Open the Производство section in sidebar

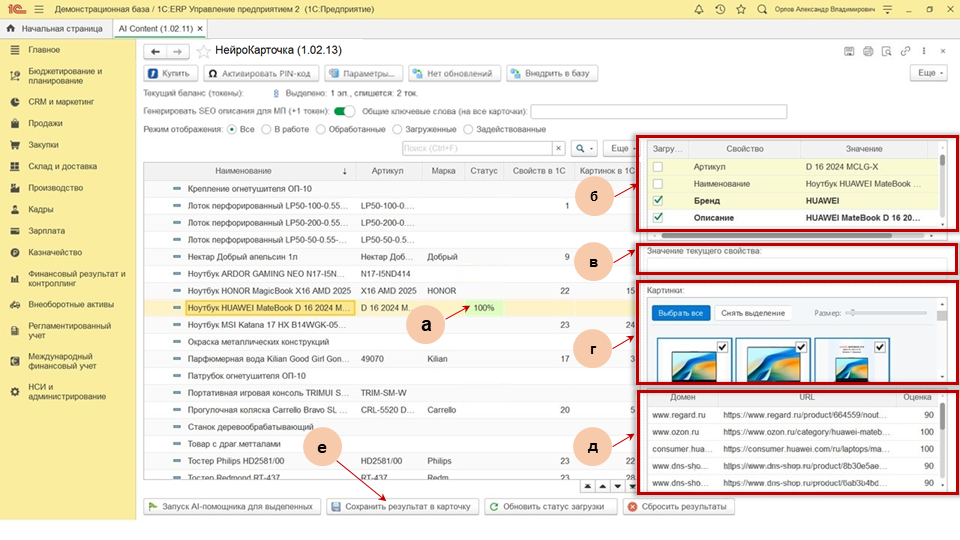click(55, 188)
